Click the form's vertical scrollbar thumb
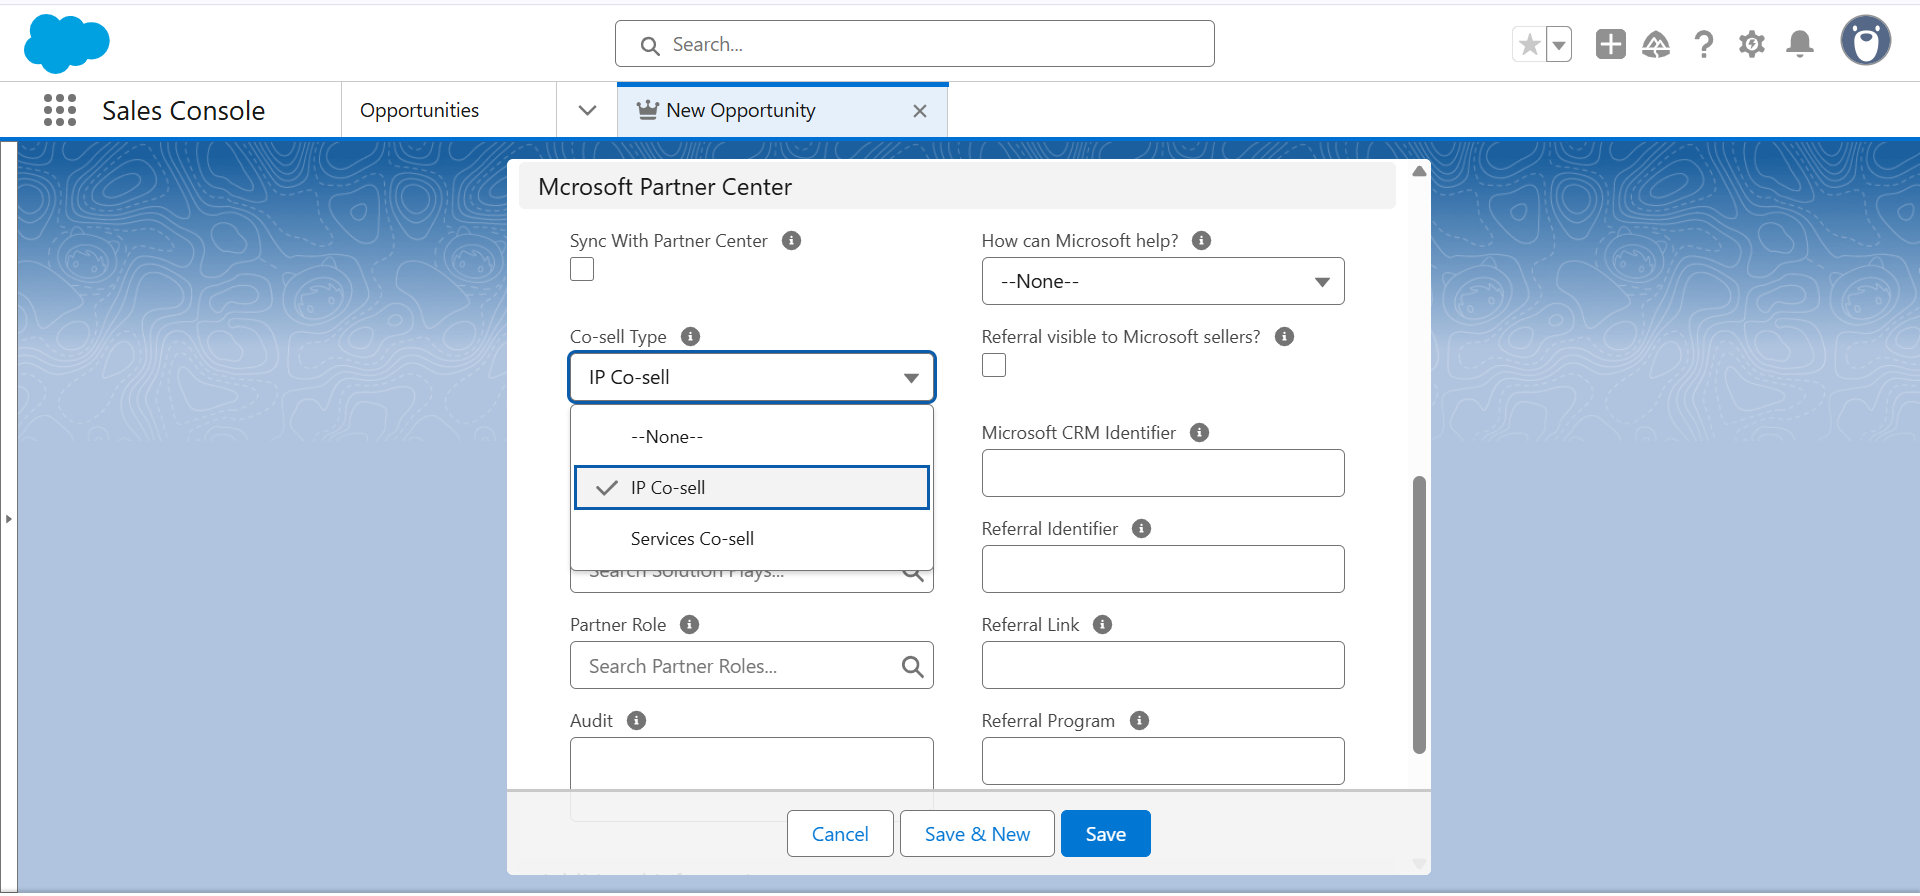1920x896 pixels. tap(1419, 615)
